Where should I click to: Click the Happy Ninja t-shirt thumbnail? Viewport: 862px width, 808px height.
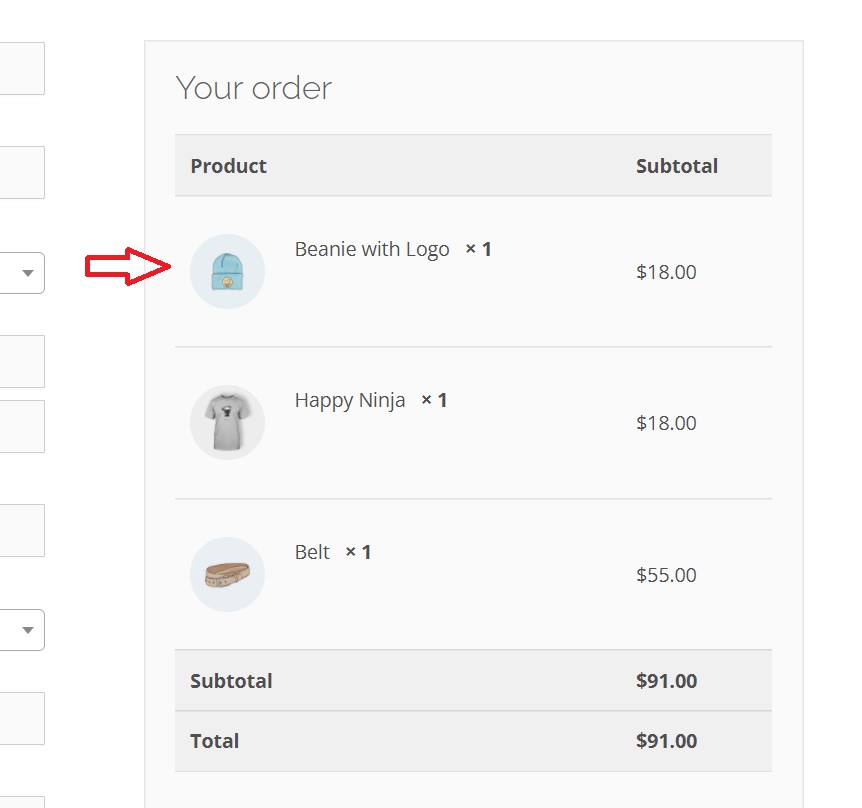point(227,422)
